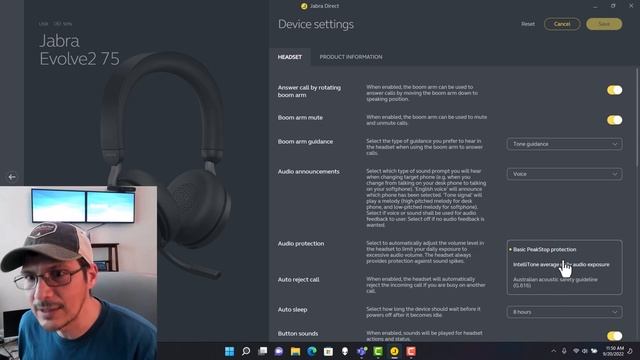Open the Windows Start menu
Screen dimensions: 640x360
pyautogui.click(x=229, y=351)
